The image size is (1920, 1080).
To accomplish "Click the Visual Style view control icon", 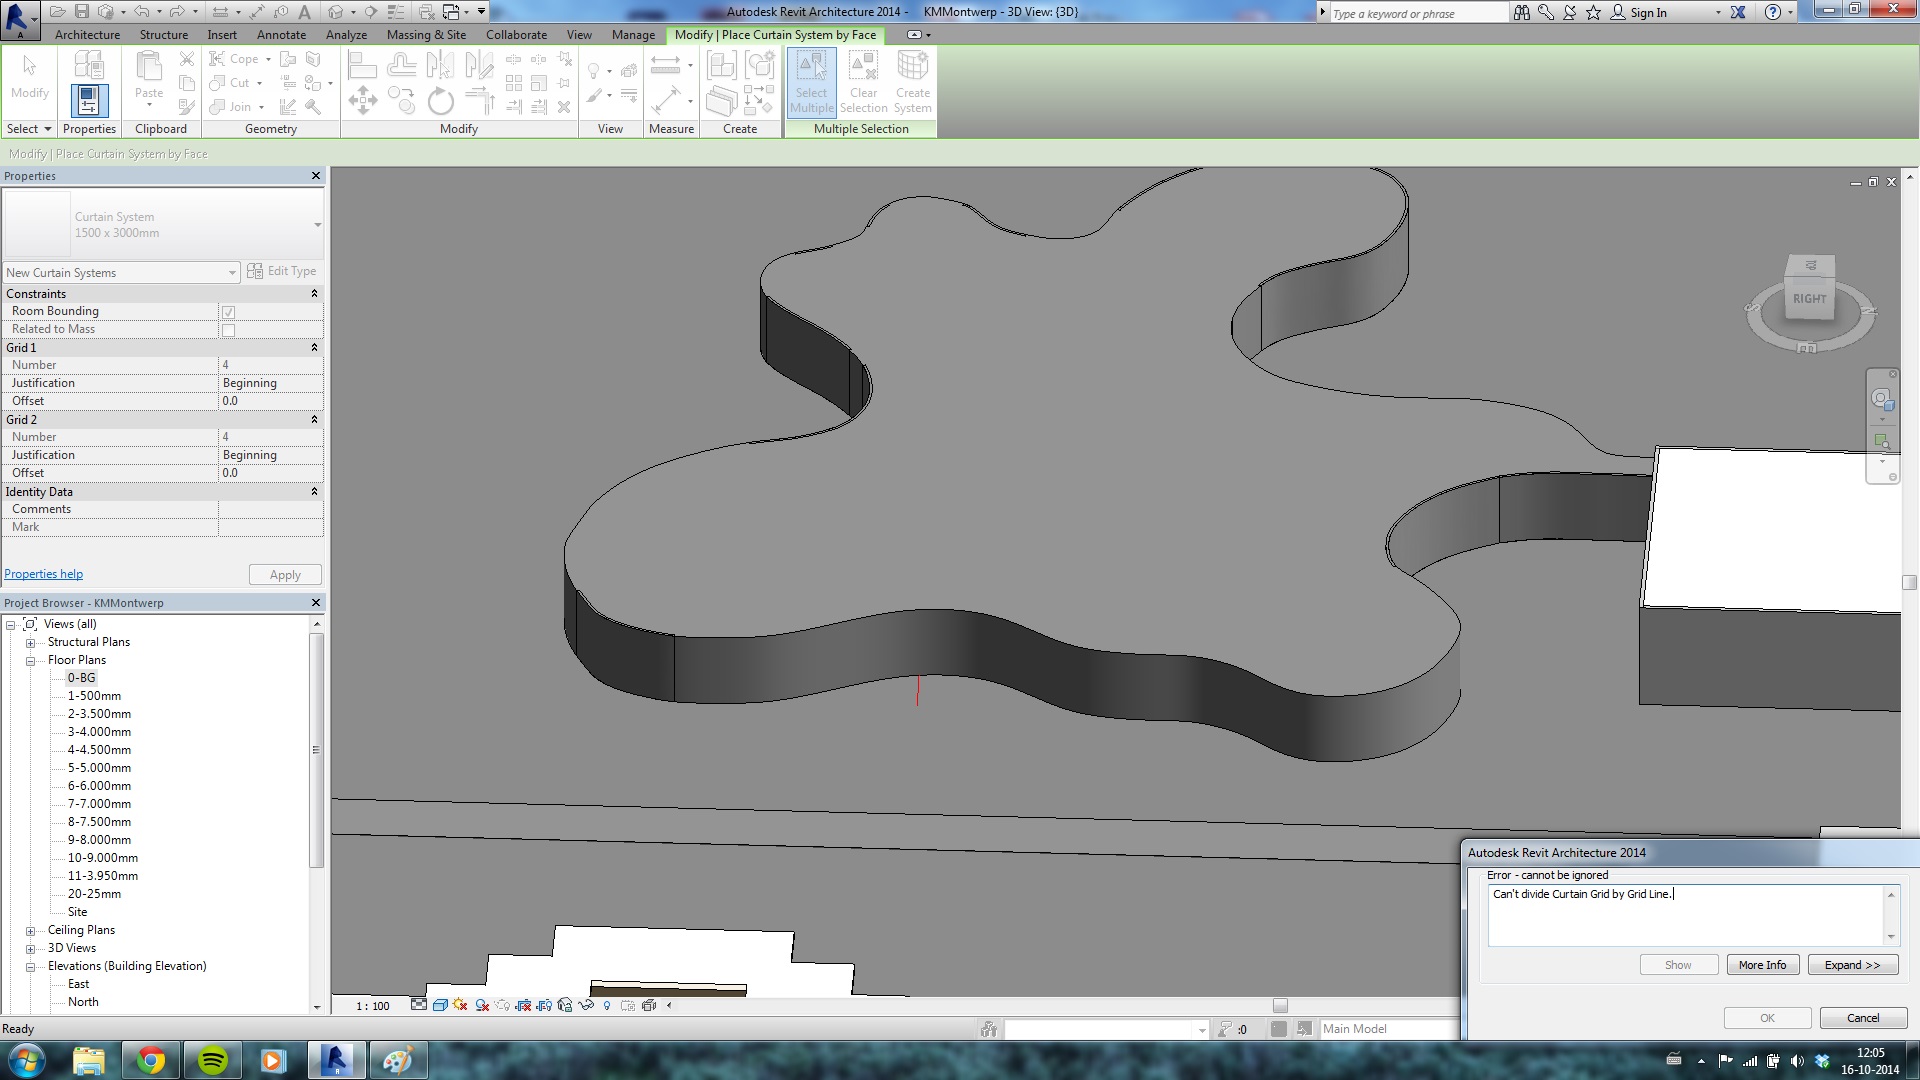I will 439,1005.
